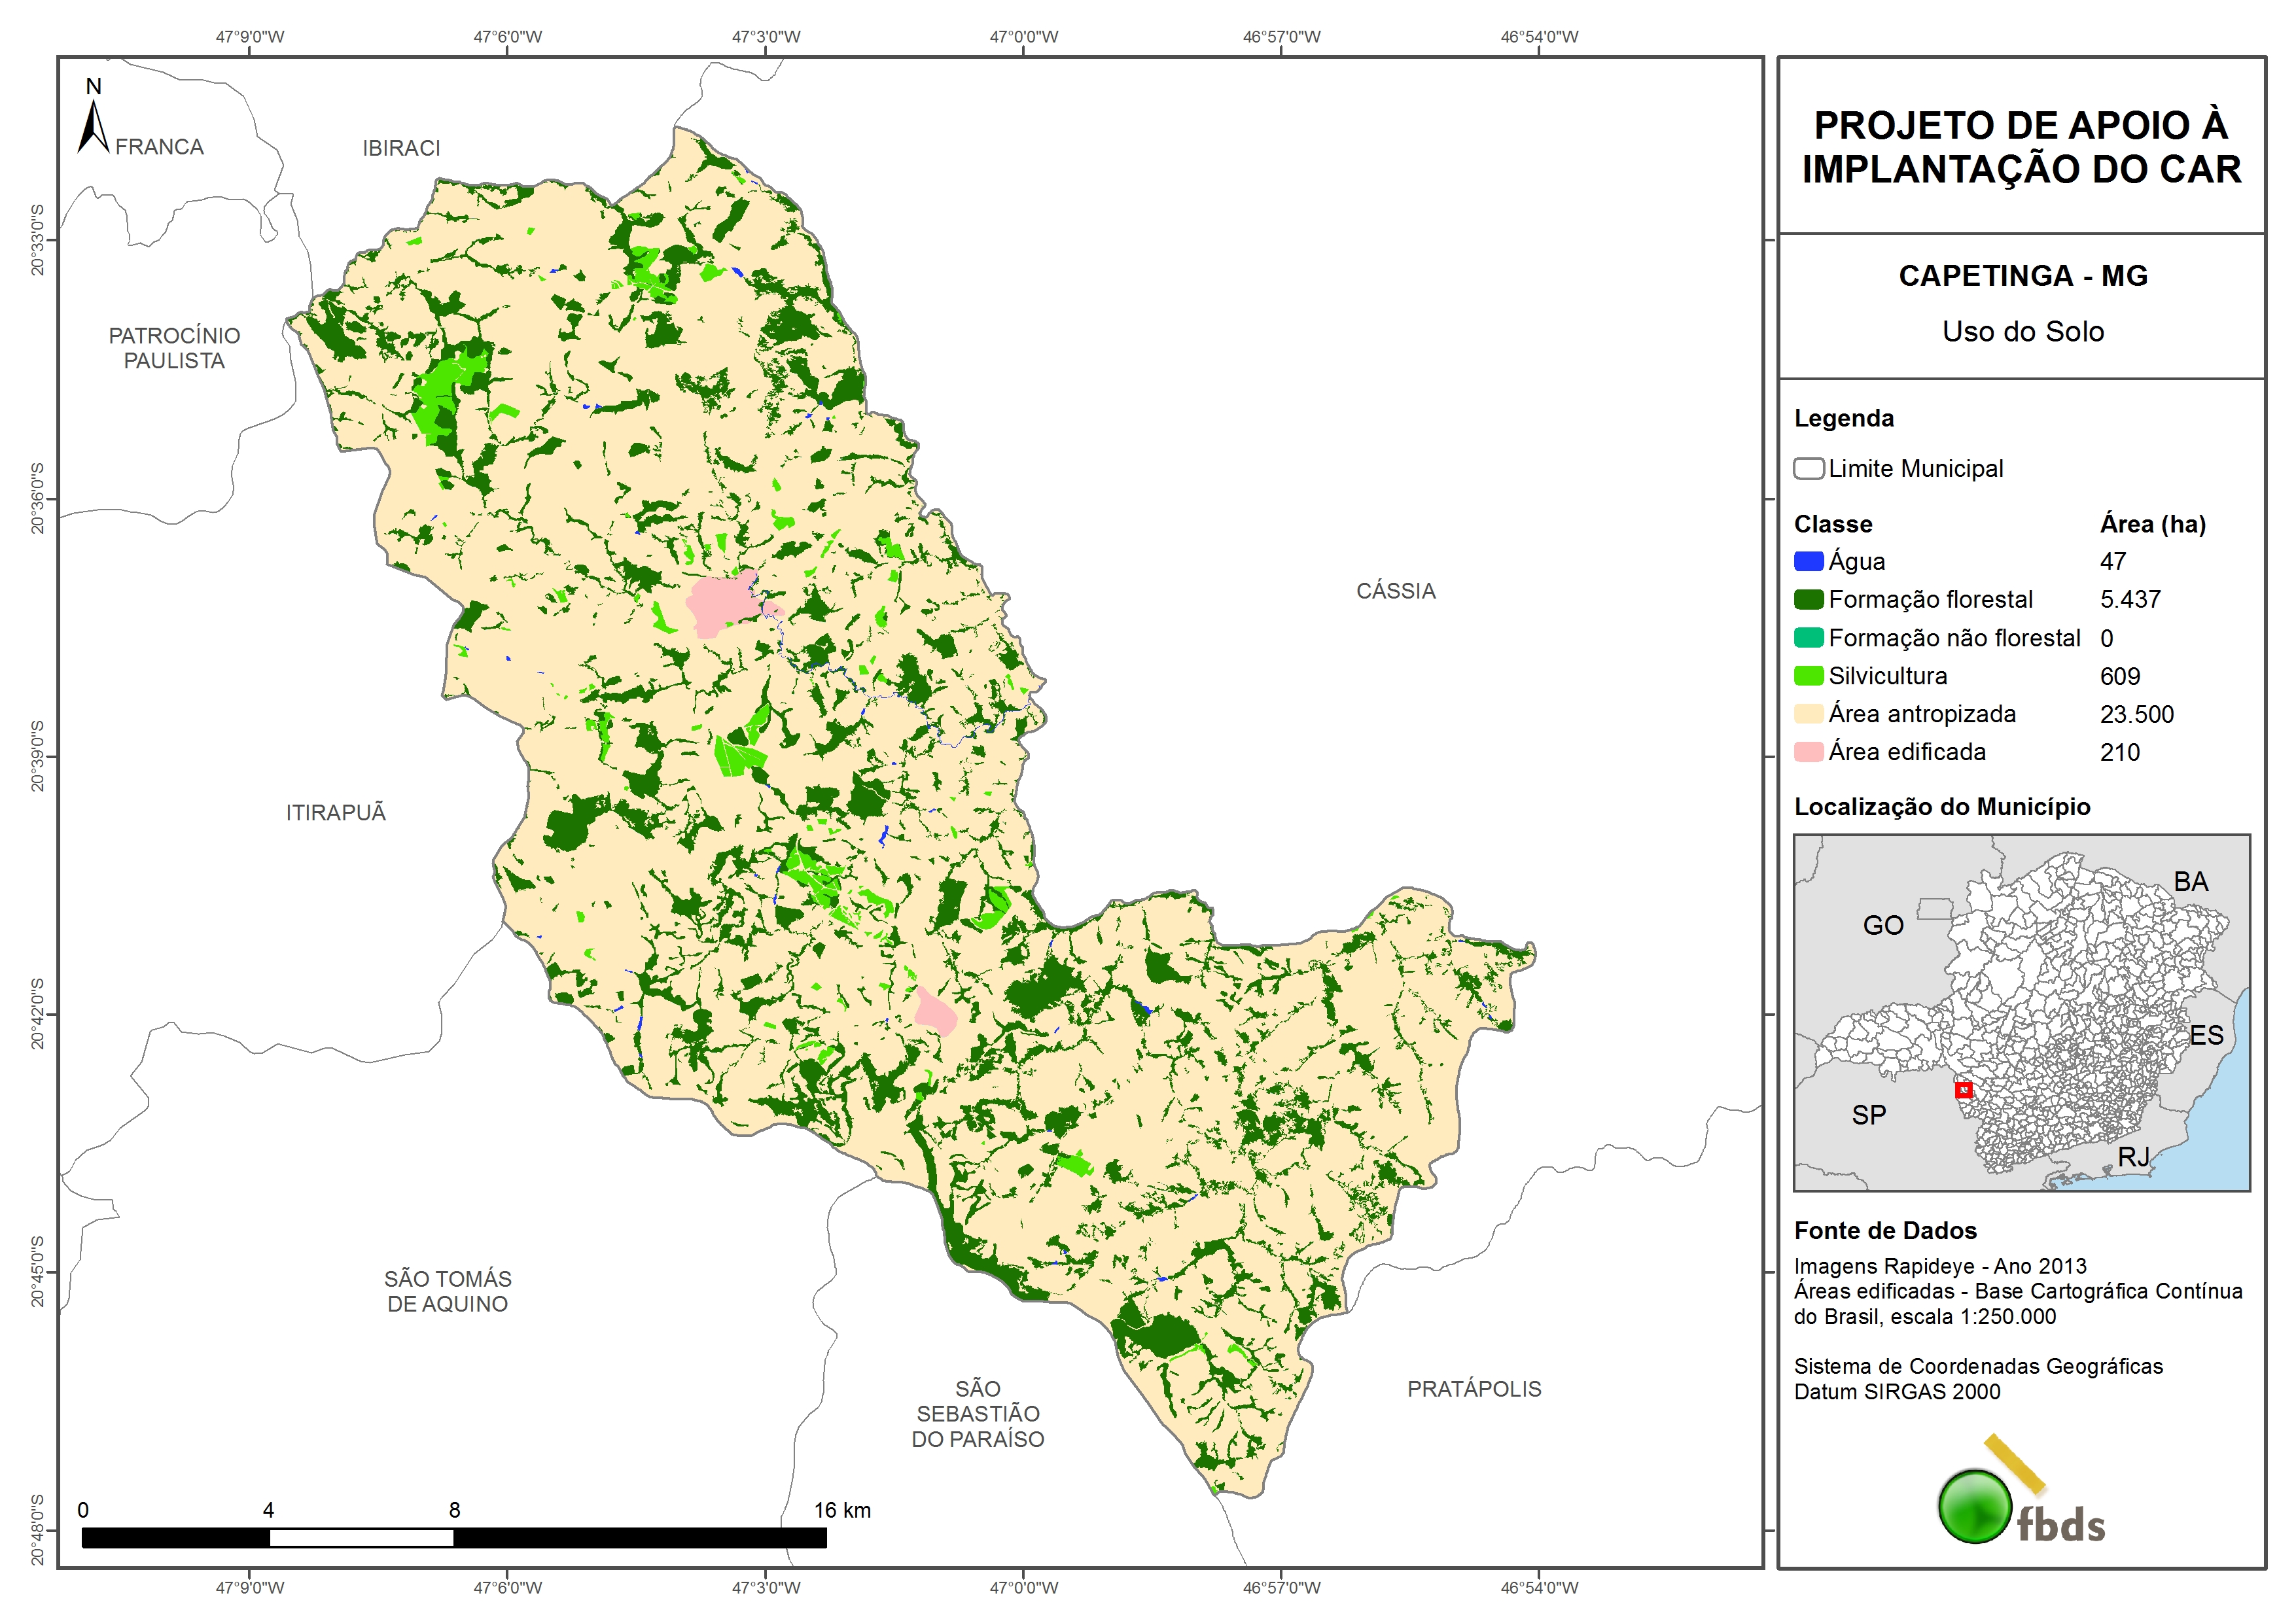Click the pink Área edificada swatch
Image resolution: width=2296 pixels, height=1623 pixels.
[x=1808, y=752]
